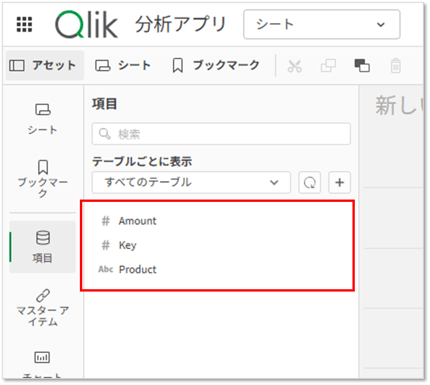
Task: Open マスター アイテム in the sidebar
Action: point(43,307)
